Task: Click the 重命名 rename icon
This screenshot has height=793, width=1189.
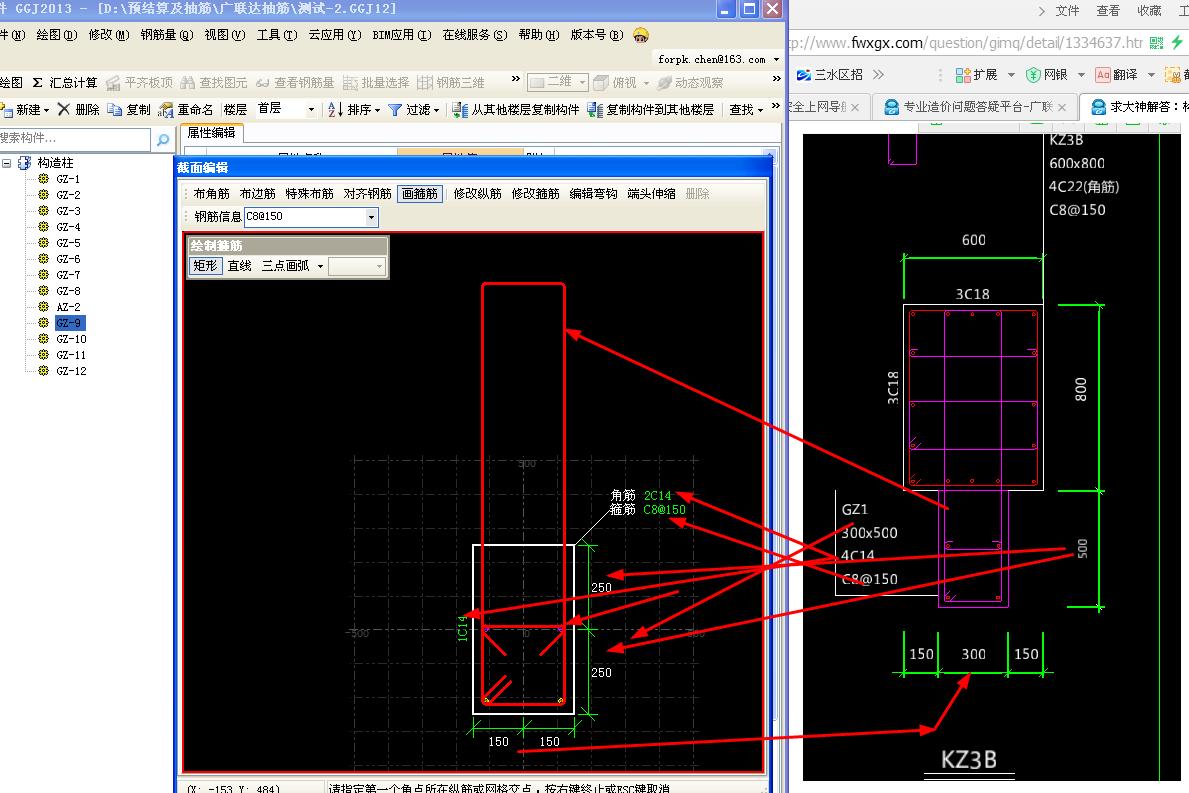Action: [165, 110]
